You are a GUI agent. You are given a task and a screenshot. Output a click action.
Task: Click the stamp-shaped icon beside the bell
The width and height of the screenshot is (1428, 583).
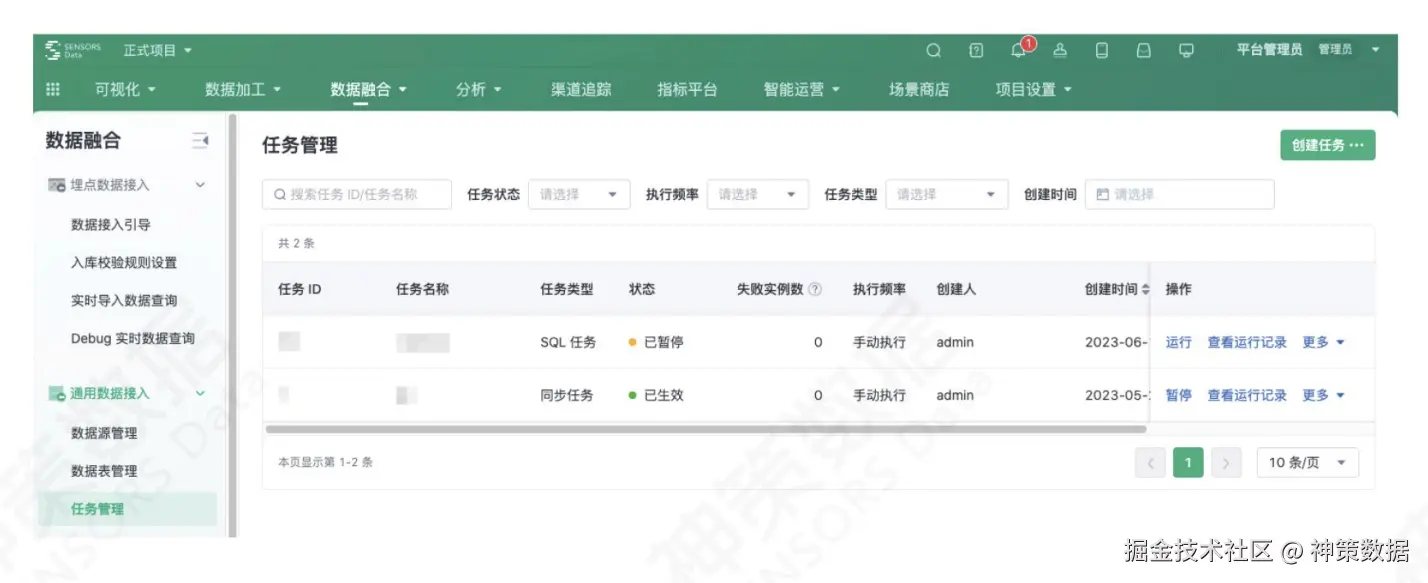pyautogui.click(x=1060, y=50)
